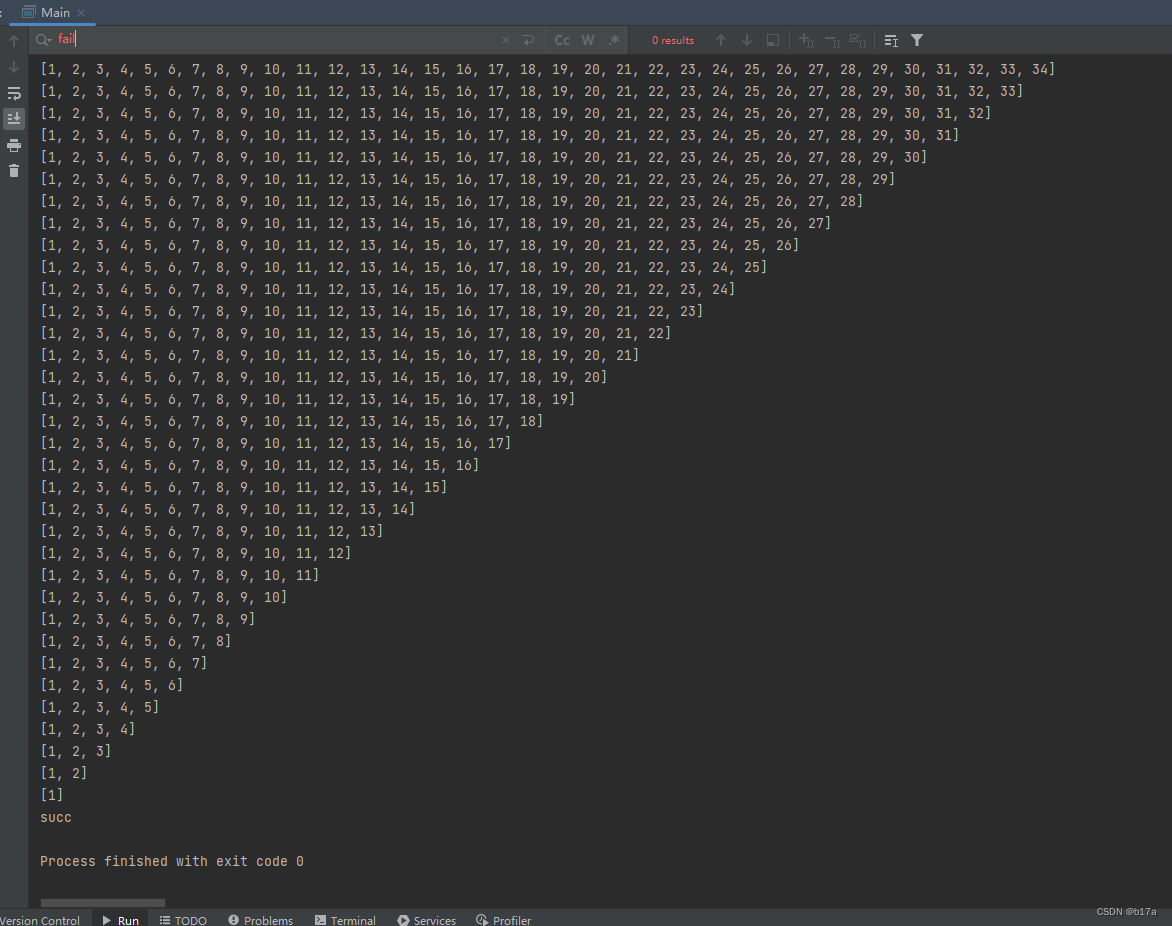Screen dimensions: 1172x926
Task: Clear the search field text
Action: point(506,40)
